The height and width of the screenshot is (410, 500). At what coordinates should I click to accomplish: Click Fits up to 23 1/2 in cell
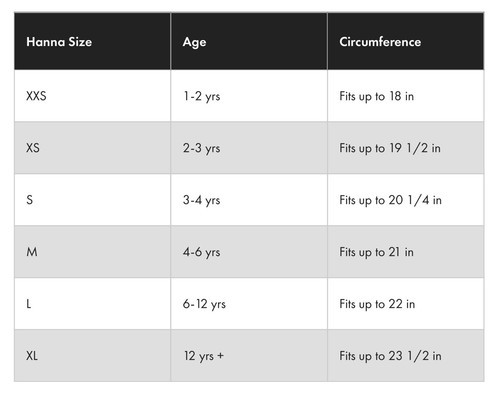point(406,356)
